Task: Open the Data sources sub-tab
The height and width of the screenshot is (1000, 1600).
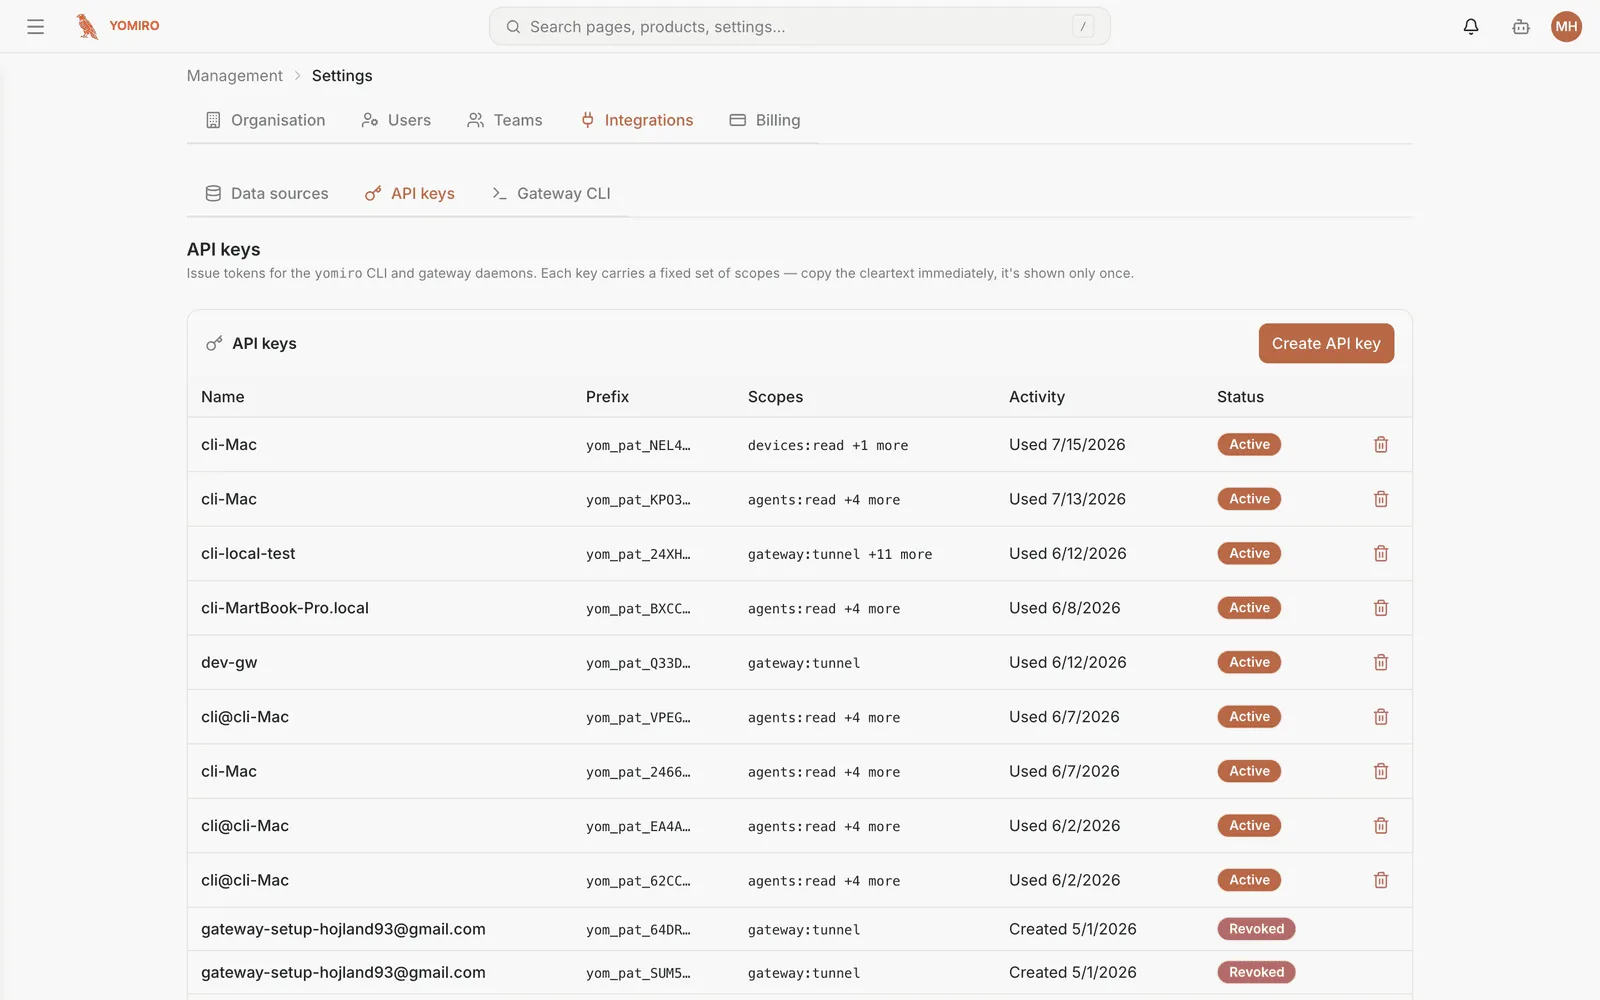Action: pyautogui.click(x=267, y=194)
